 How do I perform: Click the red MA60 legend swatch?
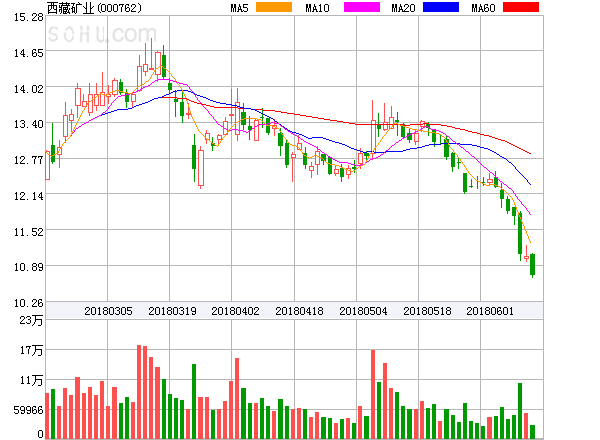tap(521, 7)
